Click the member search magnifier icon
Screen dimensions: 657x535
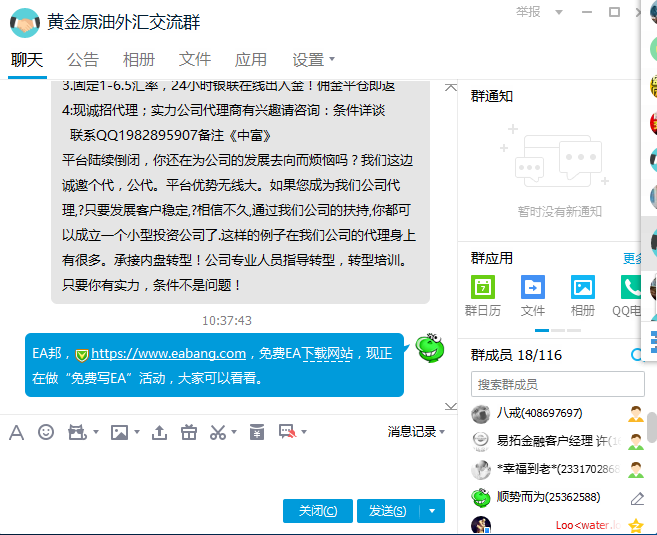pyautogui.click(x=636, y=355)
